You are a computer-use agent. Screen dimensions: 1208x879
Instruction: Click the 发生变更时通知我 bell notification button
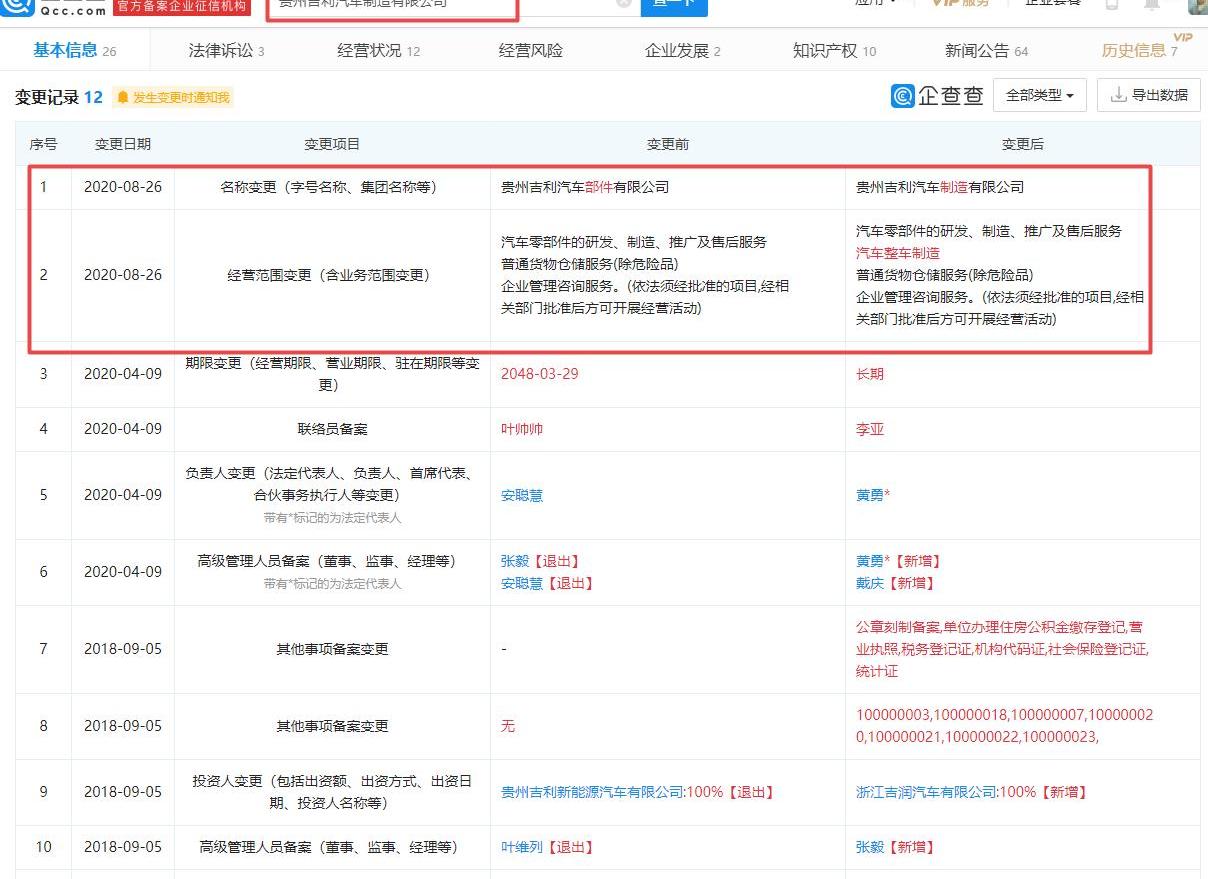click(173, 97)
